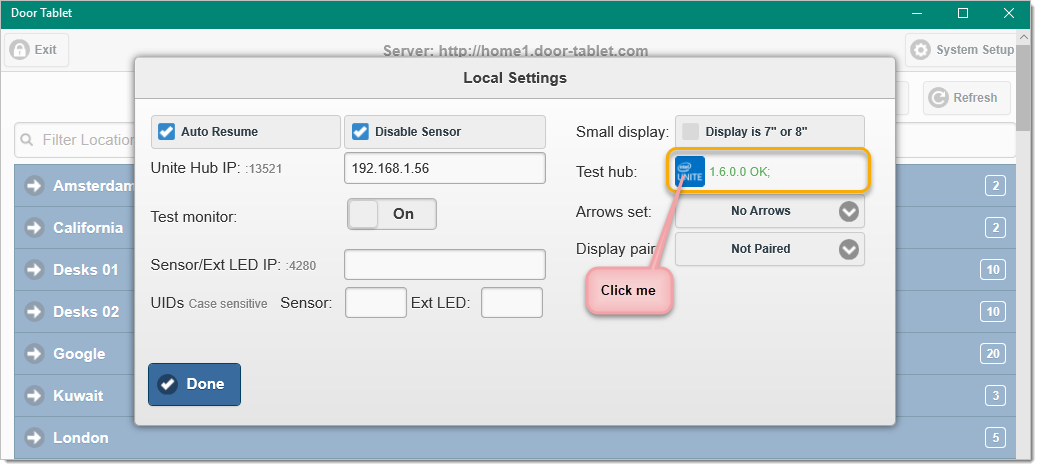
Task: Click the Sensor/Ext LED IP field
Action: [445, 264]
